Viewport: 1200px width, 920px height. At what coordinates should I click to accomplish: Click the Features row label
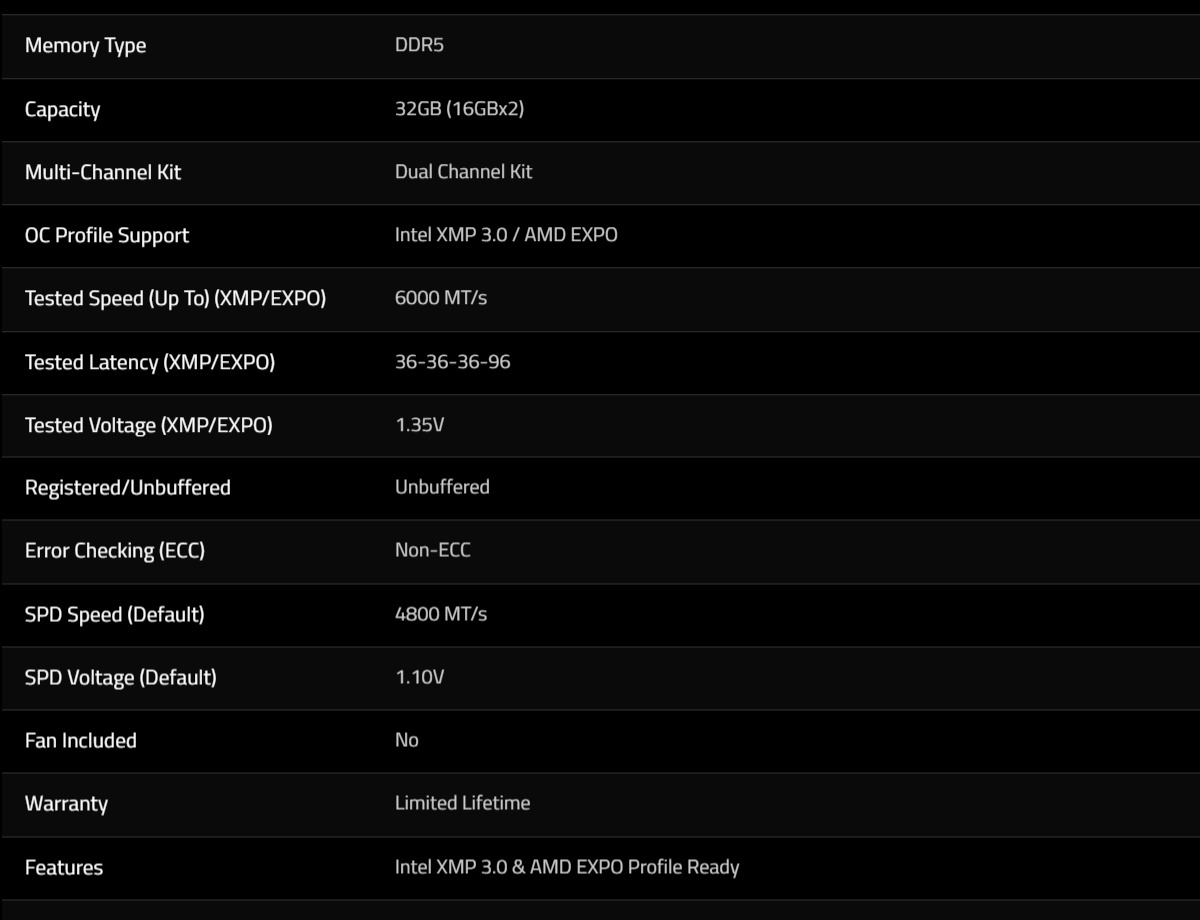click(64, 868)
